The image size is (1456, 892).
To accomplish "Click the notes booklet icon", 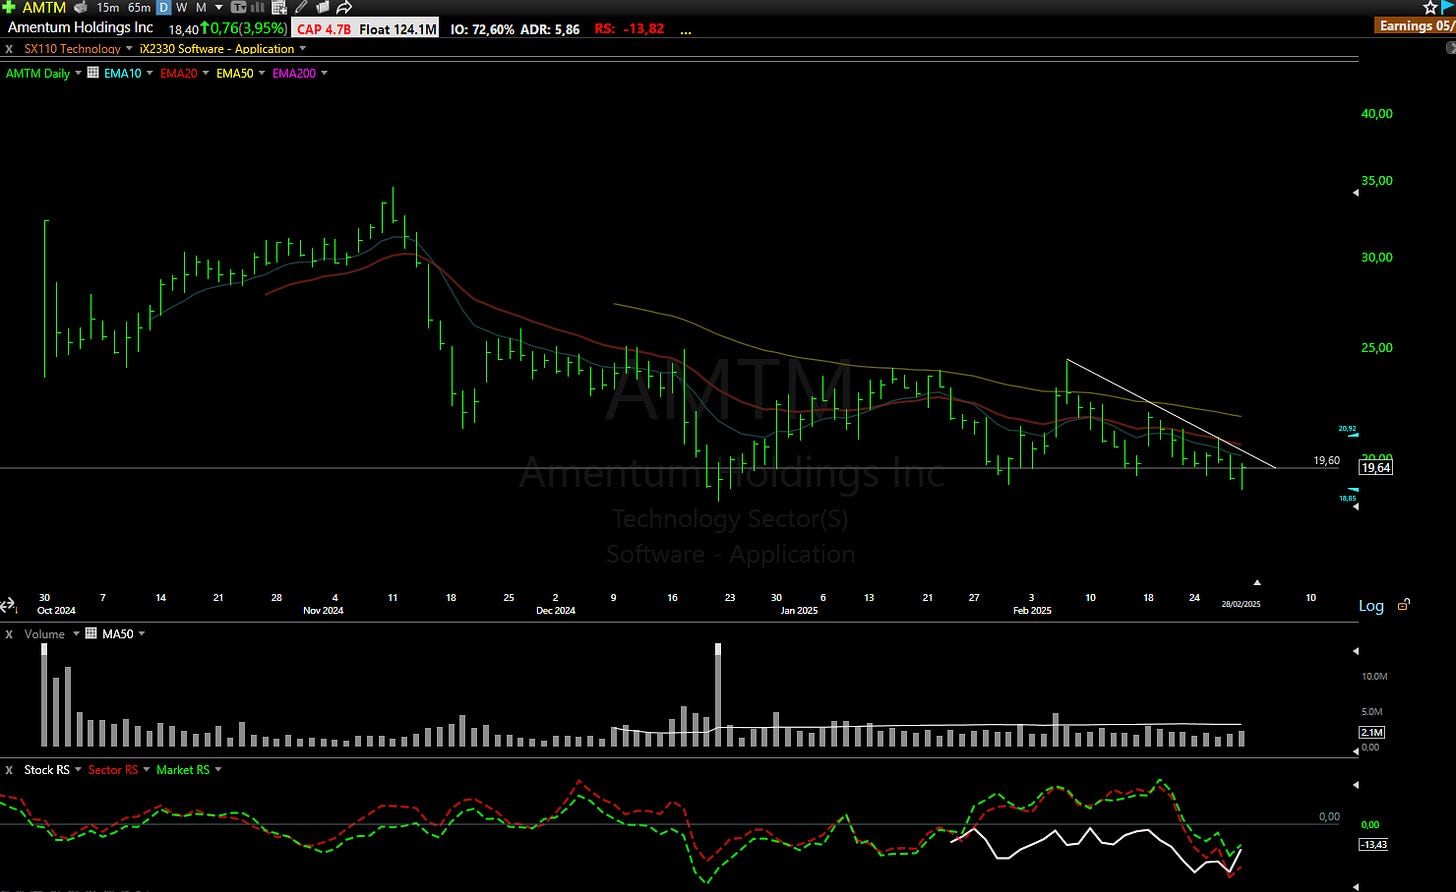I will pos(322,7).
